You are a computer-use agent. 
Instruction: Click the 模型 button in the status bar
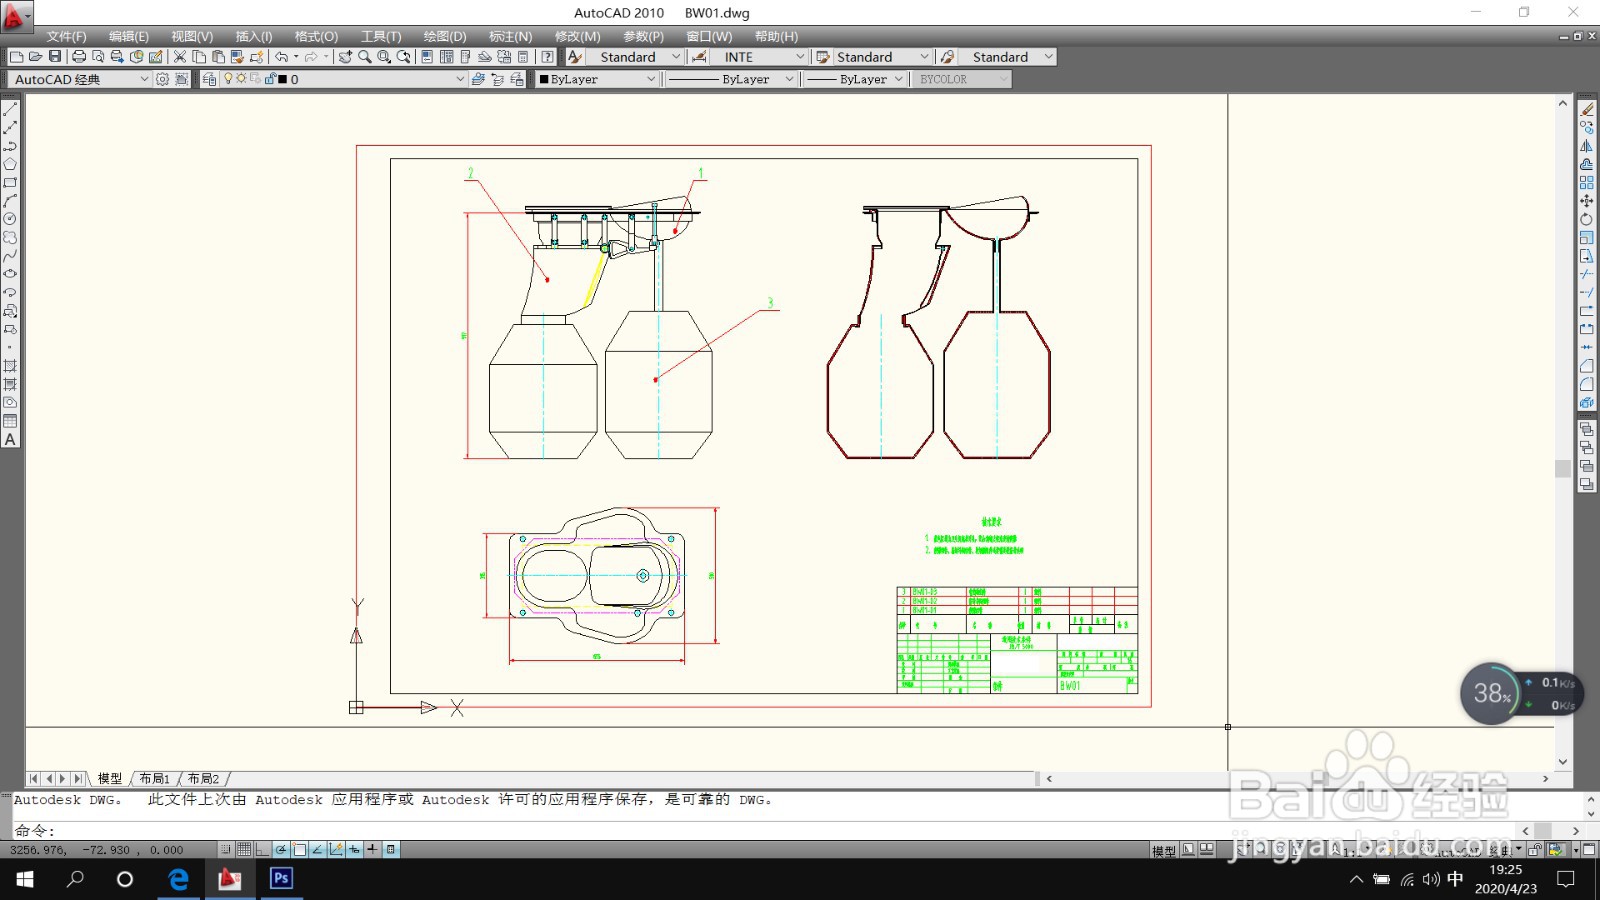[x=1164, y=851]
